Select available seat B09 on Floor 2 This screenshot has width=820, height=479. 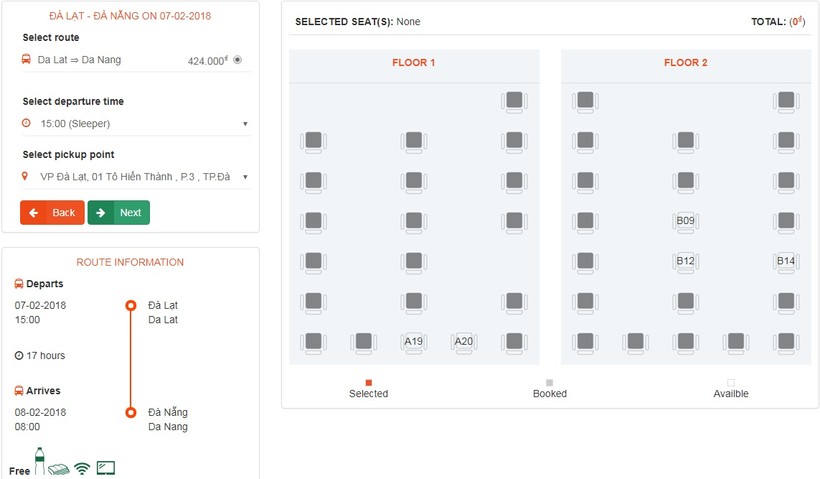coord(686,222)
